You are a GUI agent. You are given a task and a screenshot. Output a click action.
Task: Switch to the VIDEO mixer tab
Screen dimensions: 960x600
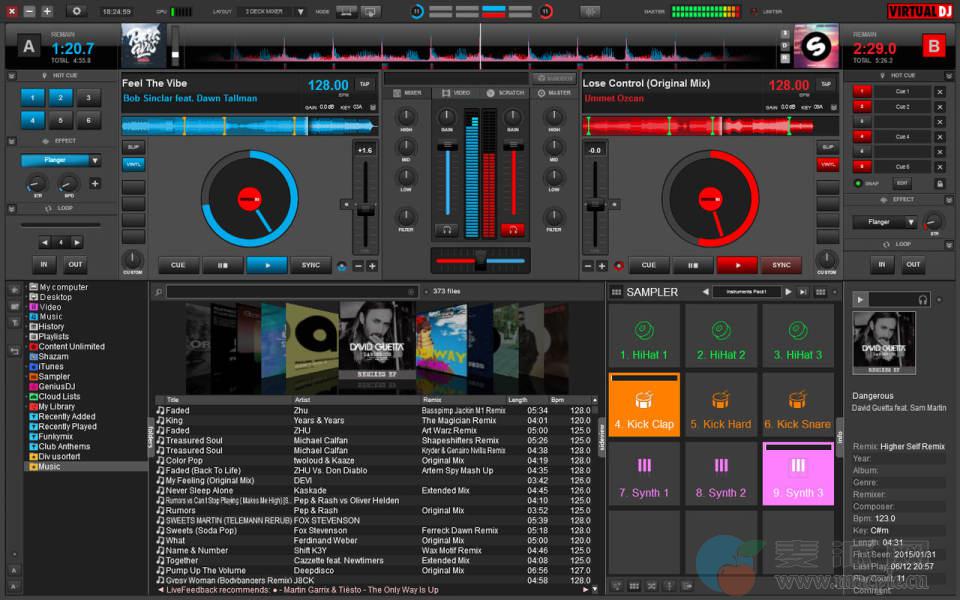click(455, 93)
